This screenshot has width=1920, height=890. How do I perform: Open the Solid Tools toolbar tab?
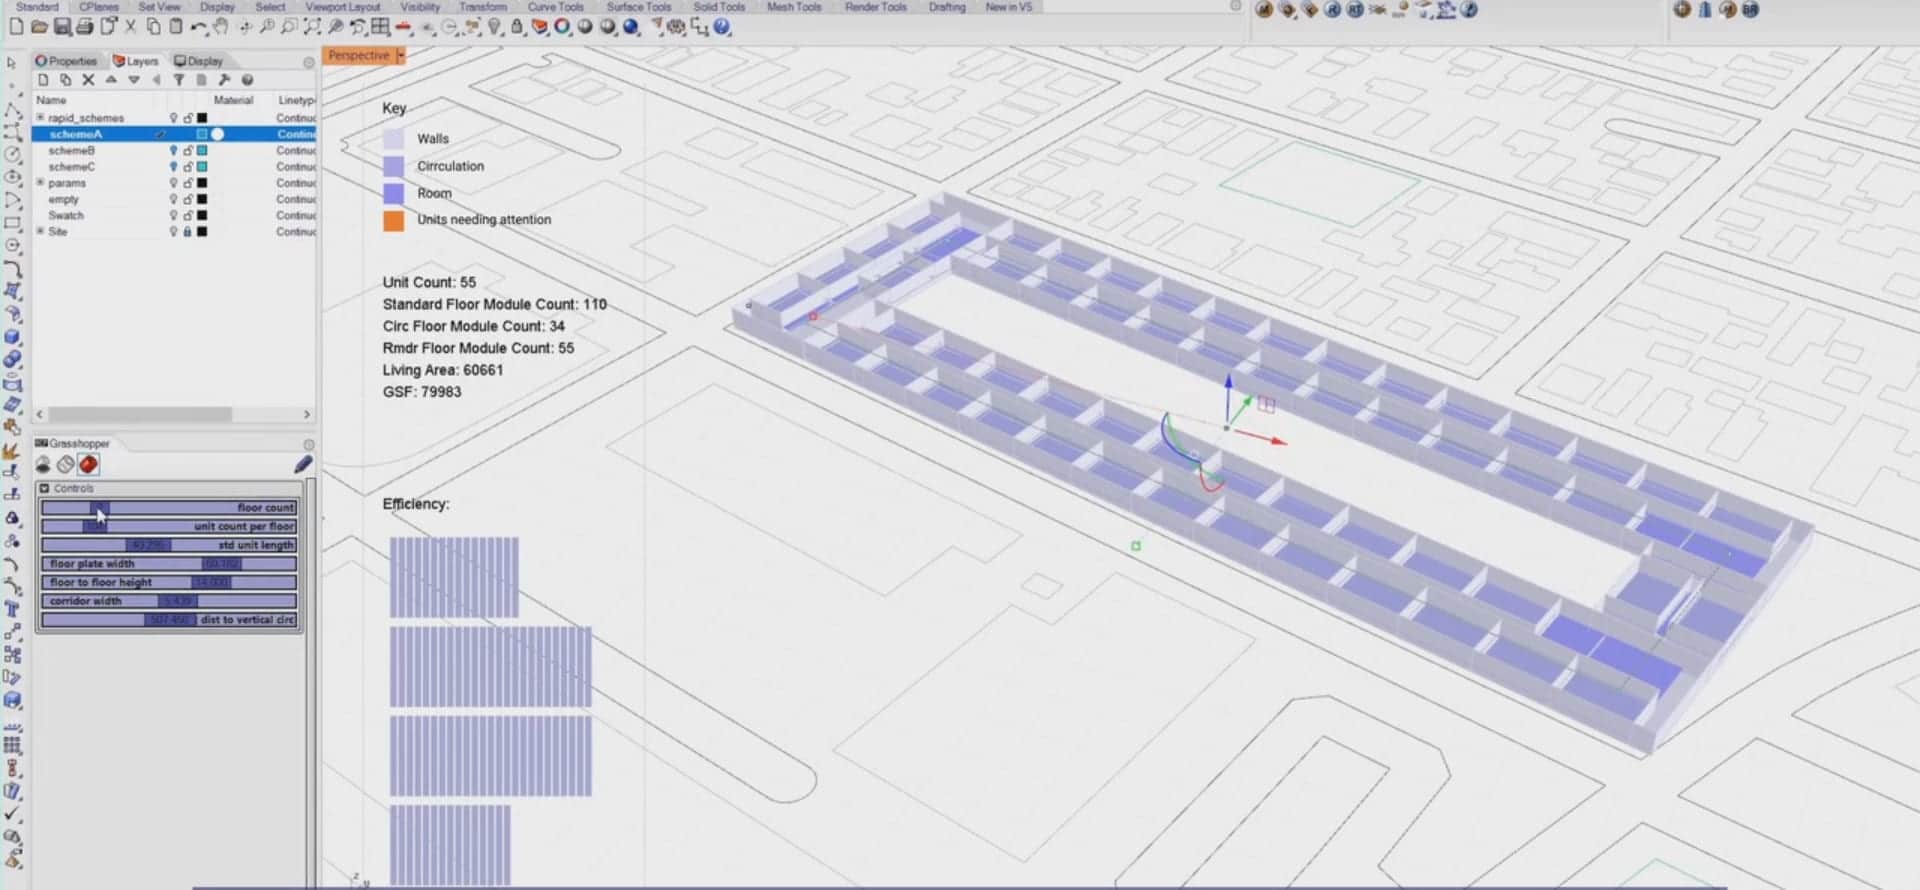[x=719, y=7]
